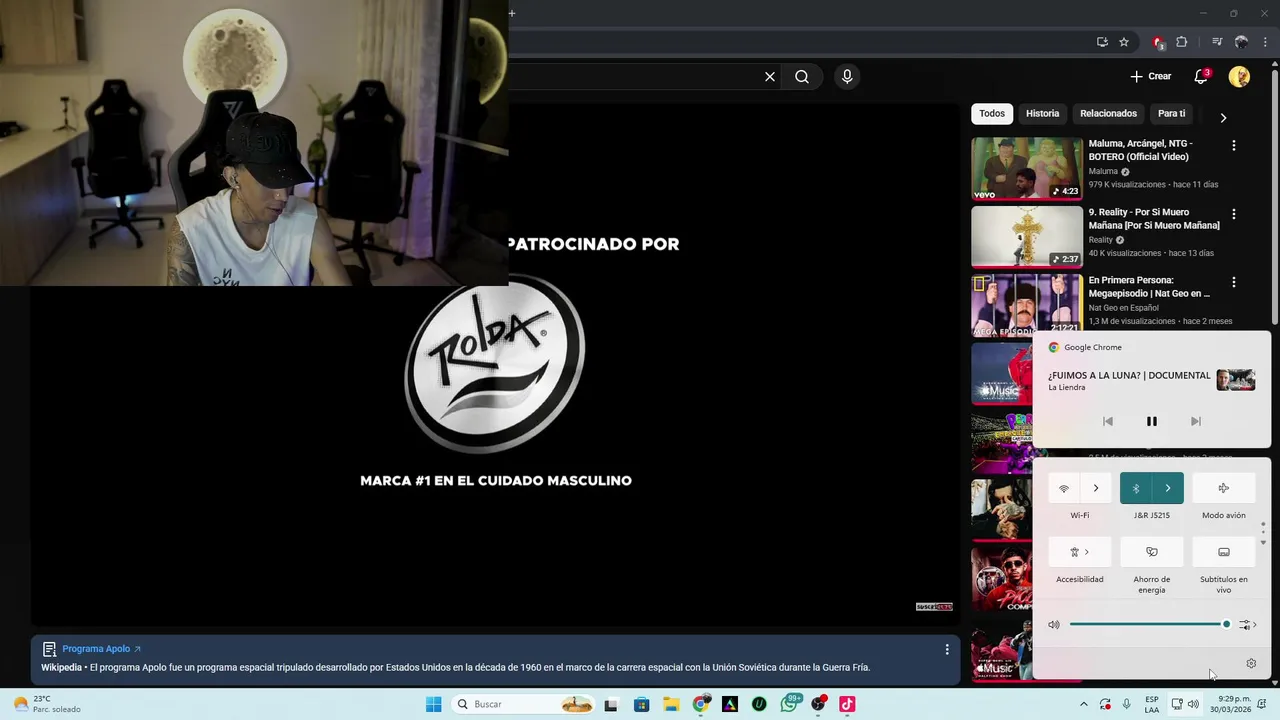1280x720 pixels.
Task: Open options menu for Nat Geo Megaepisodio
Action: [1233, 282]
